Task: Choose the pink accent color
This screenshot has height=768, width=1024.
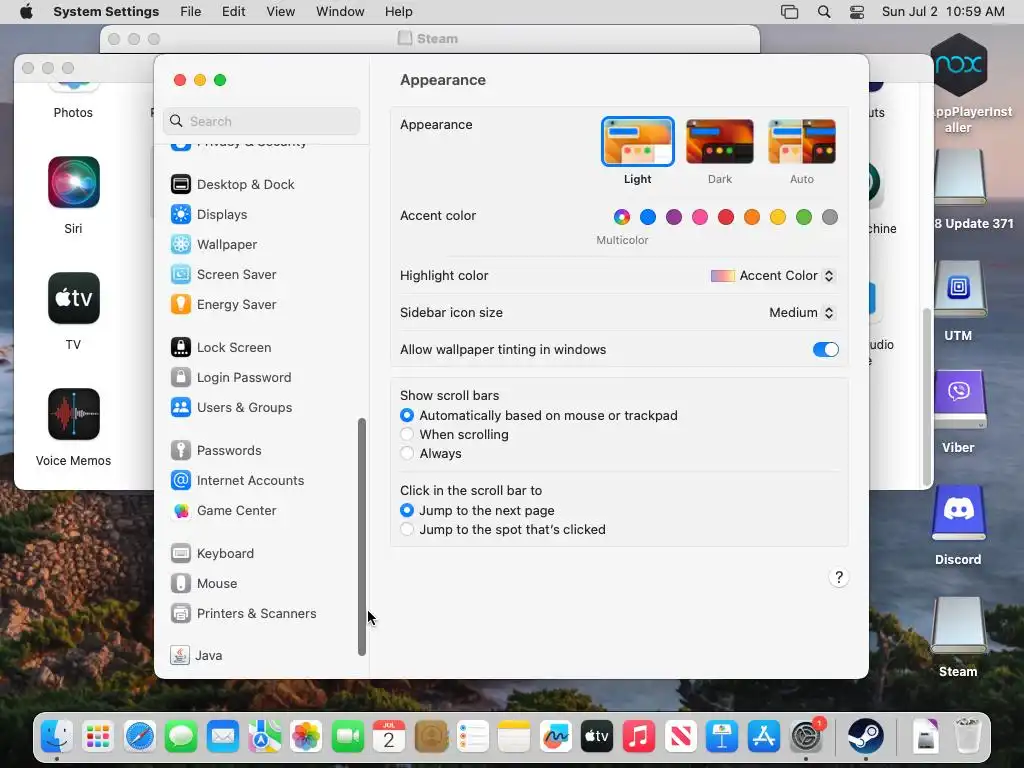Action: coord(700,217)
